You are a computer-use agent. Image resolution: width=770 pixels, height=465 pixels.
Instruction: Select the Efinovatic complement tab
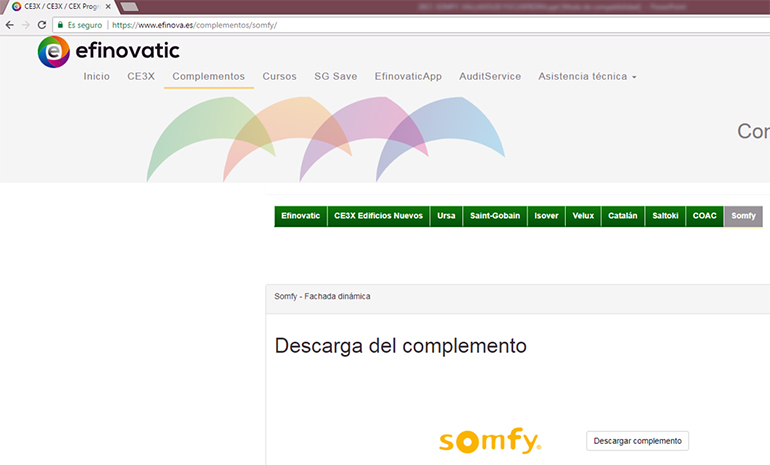point(301,216)
